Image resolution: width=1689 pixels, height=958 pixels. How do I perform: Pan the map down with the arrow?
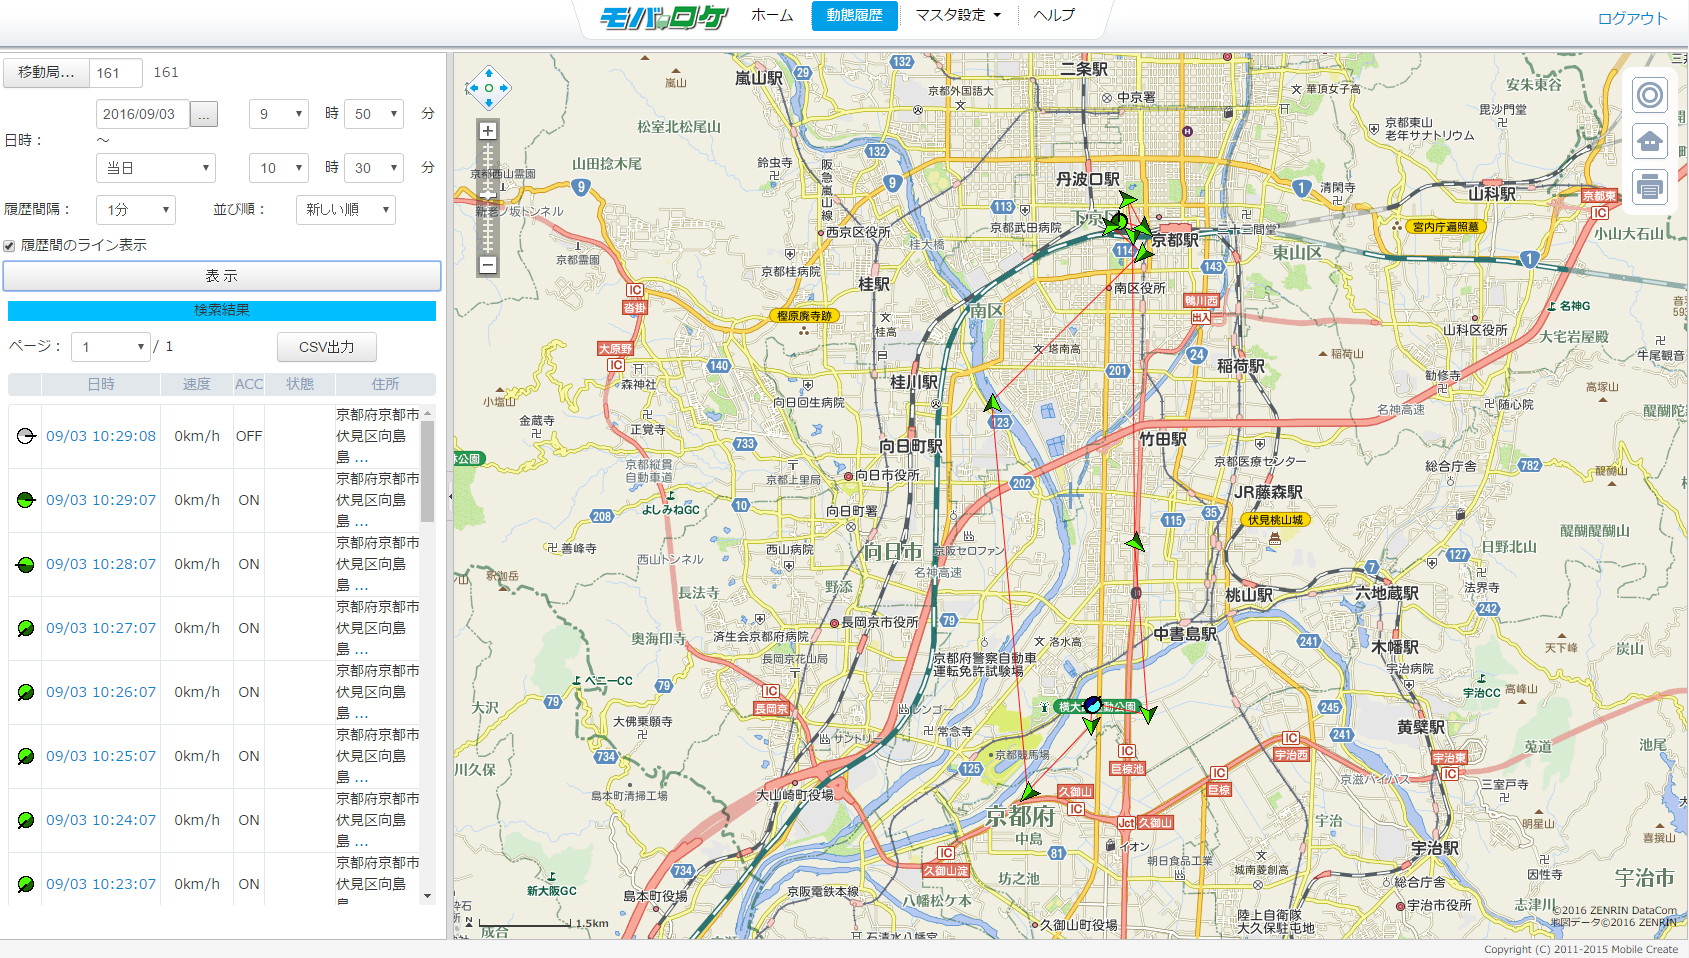(x=488, y=103)
